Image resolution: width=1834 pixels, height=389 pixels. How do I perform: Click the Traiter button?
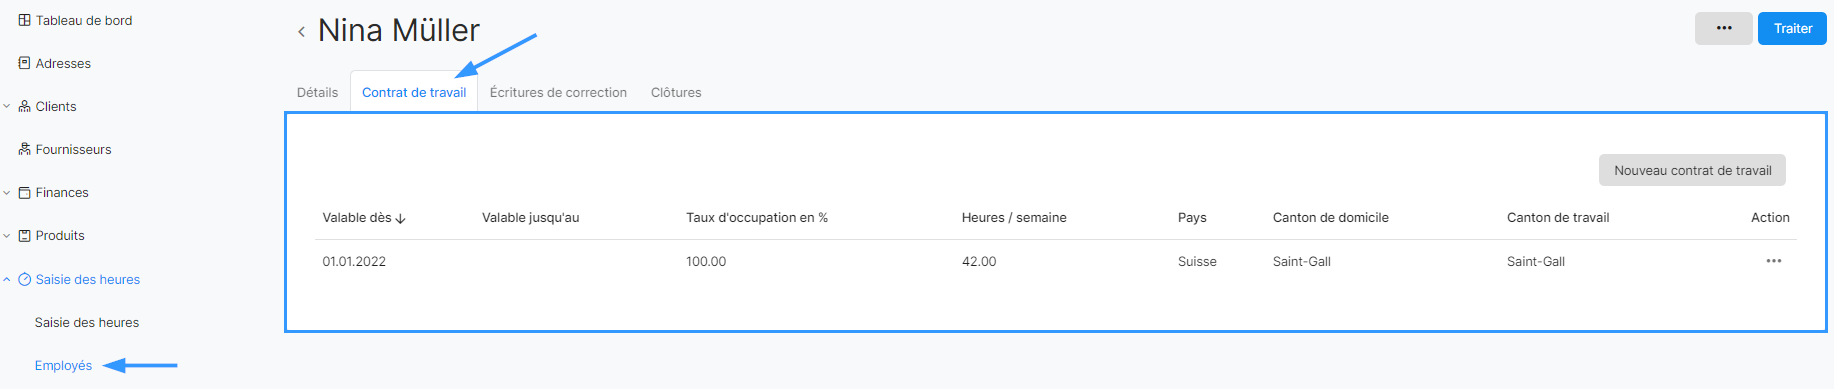1792,28
